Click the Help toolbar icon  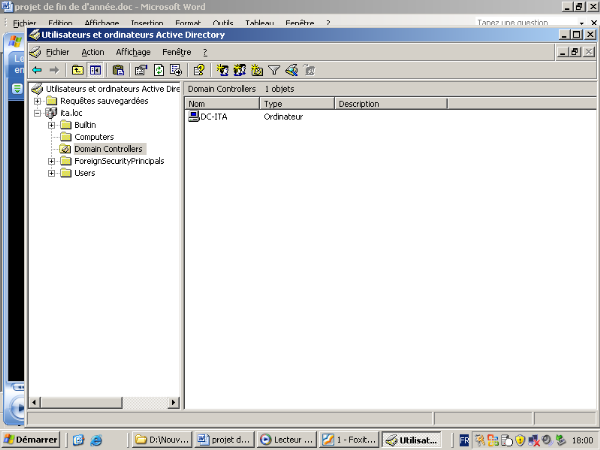pos(199,70)
